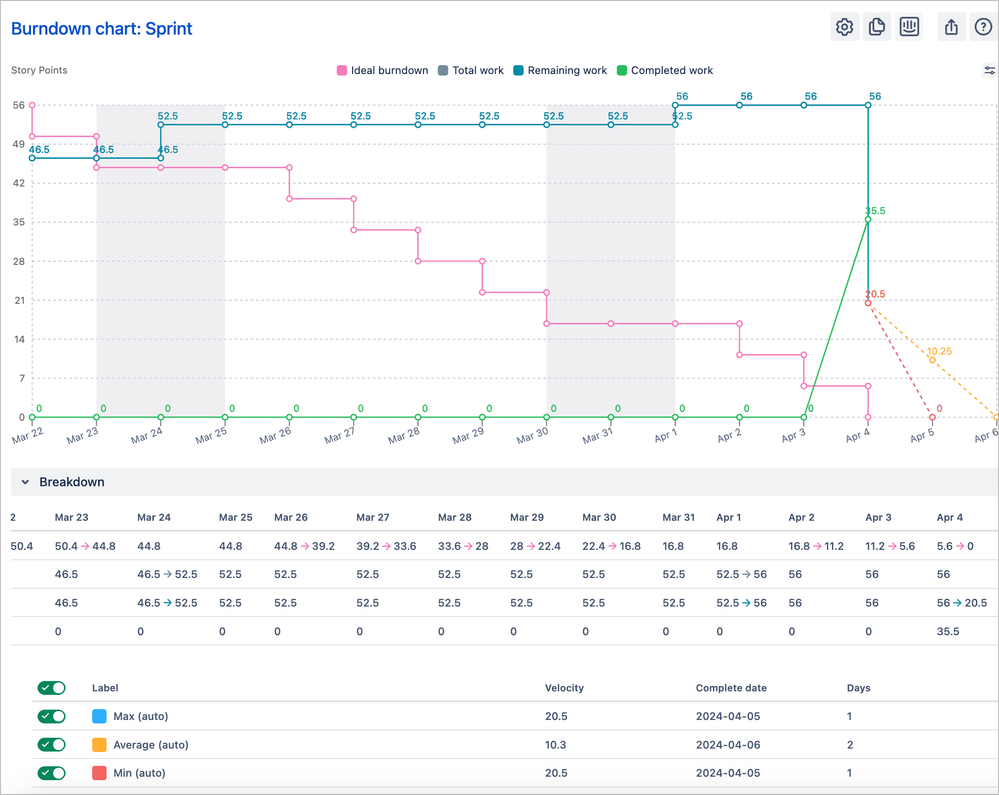This screenshot has height=795, width=999.
Task: Open the help question mark icon
Action: [x=983, y=27]
